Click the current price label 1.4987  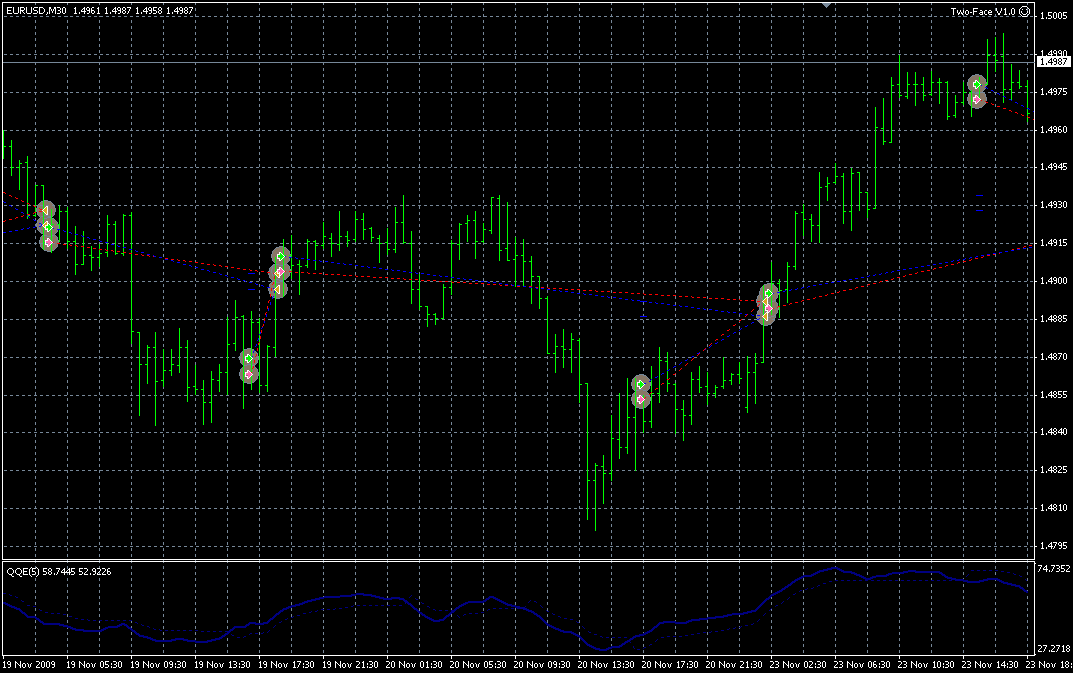[1053, 62]
